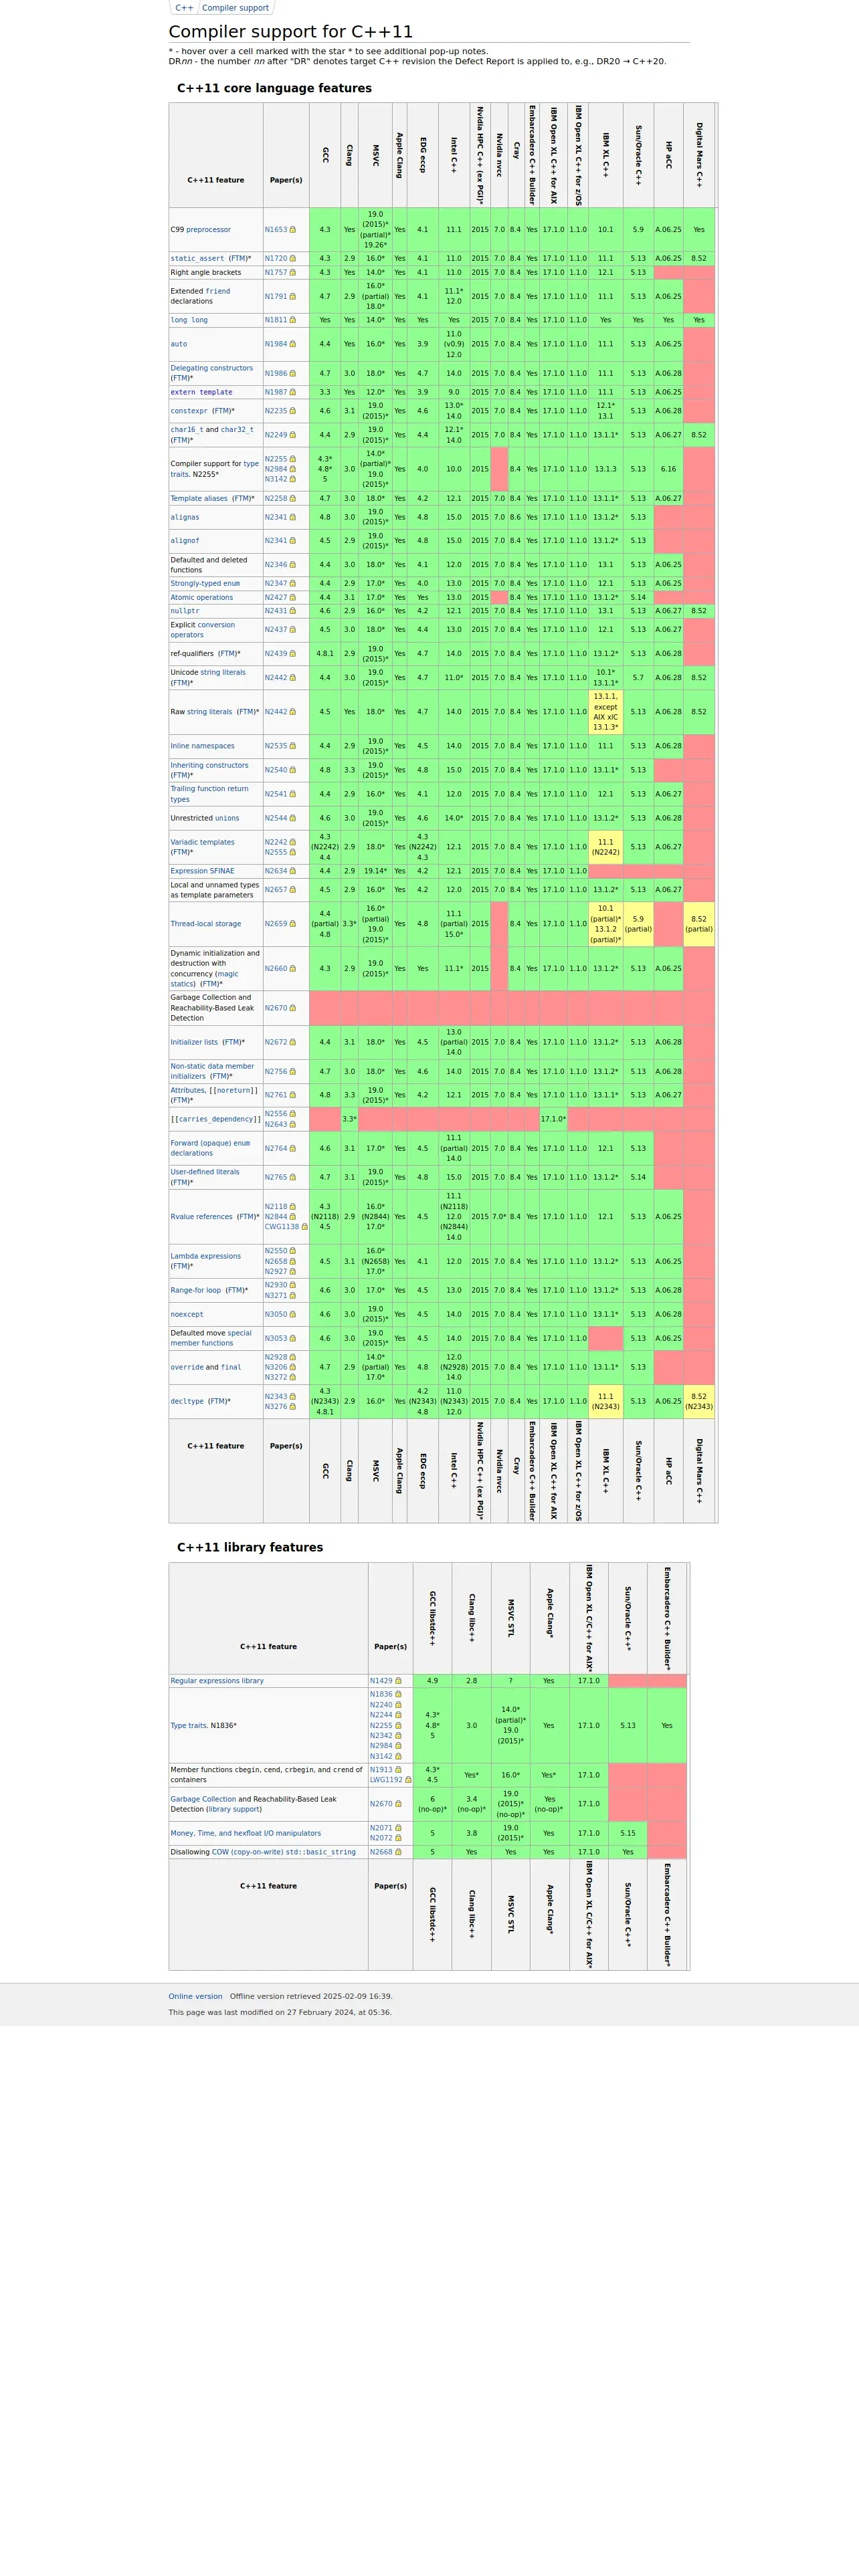This screenshot has width=859, height=2576.
Task: Open the std::basic_string link
Action: point(320,1852)
